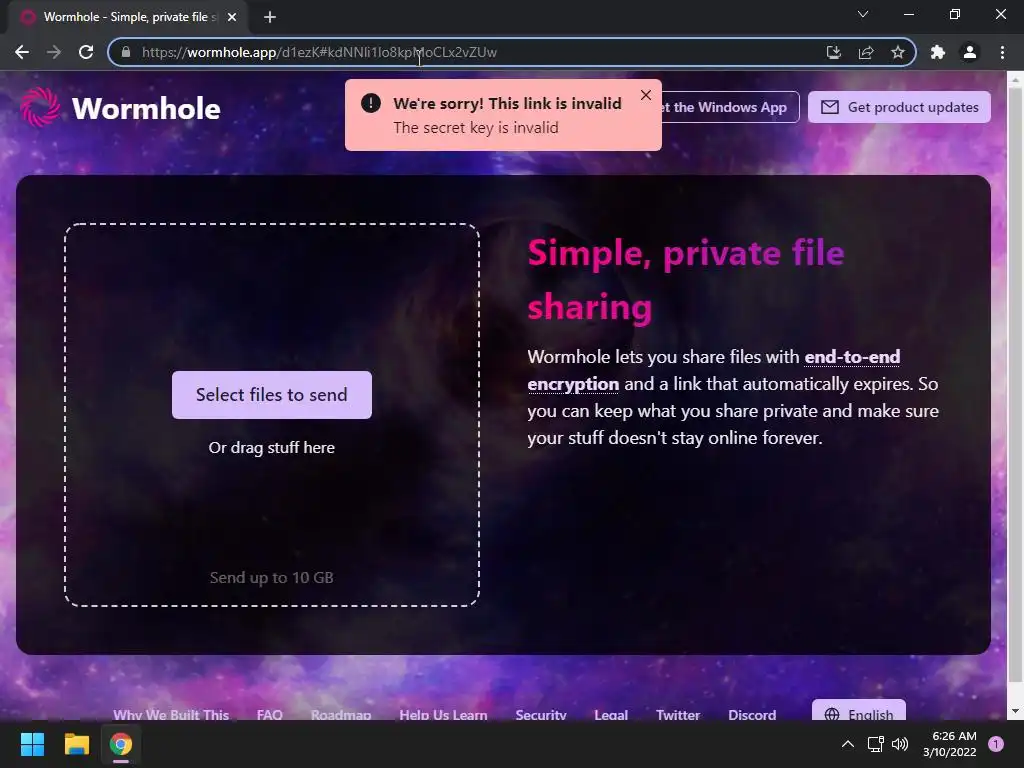Click the error exclamation icon in alert
Screen dimensions: 1024x768
coord(371,103)
